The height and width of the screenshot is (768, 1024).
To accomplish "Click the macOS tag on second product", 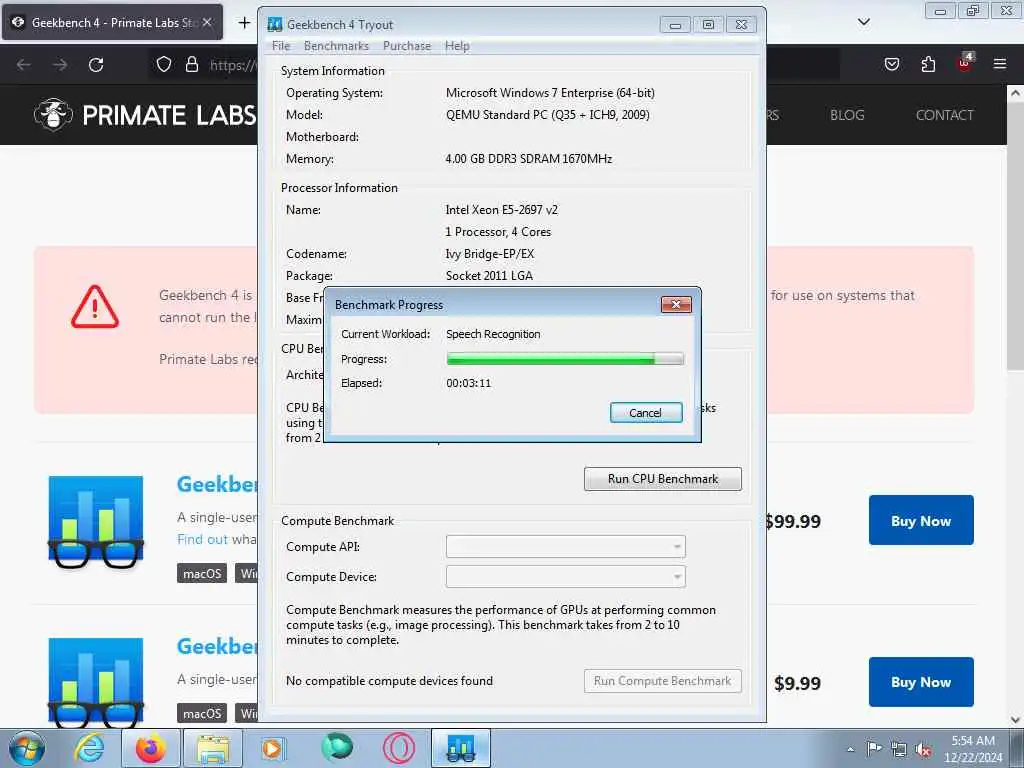I will pyautogui.click(x=202, y=713).
